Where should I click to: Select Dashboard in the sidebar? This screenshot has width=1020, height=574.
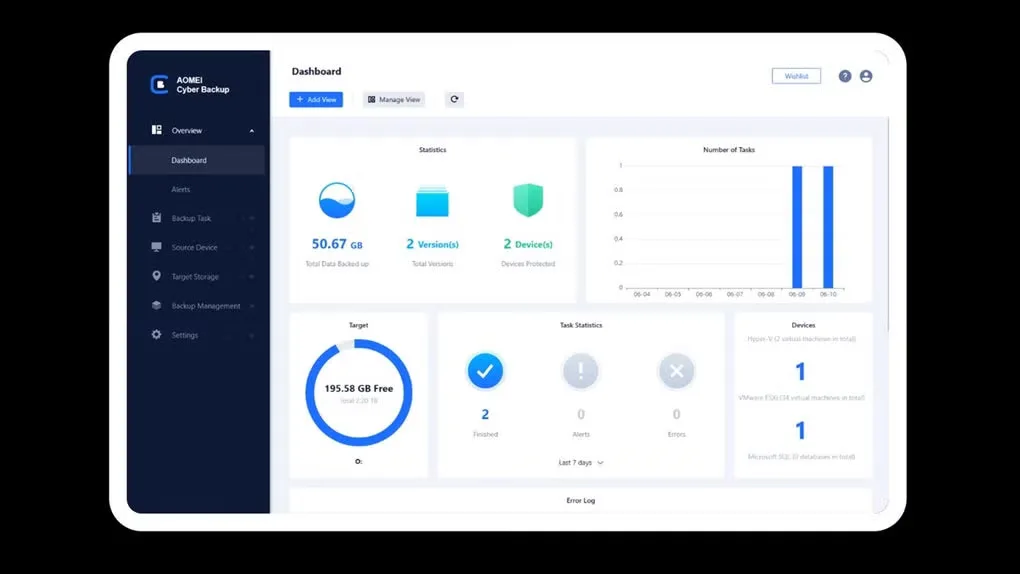point(197,160)
